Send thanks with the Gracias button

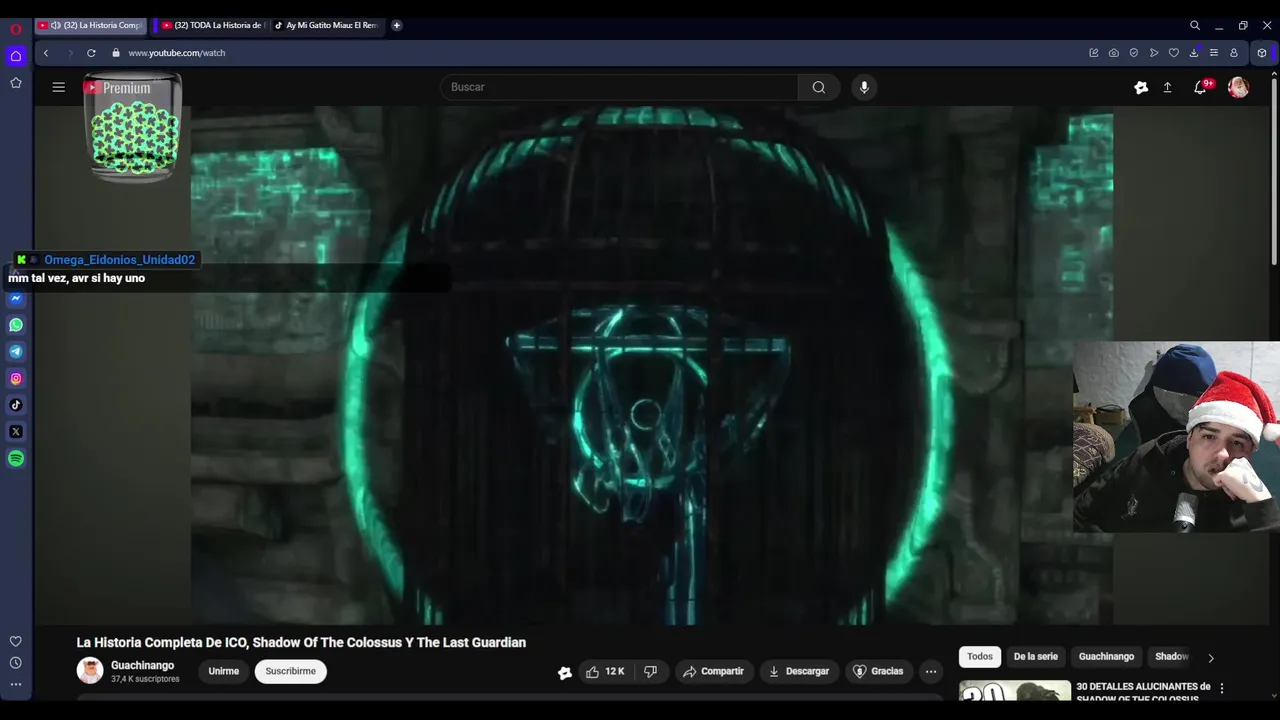878,672
